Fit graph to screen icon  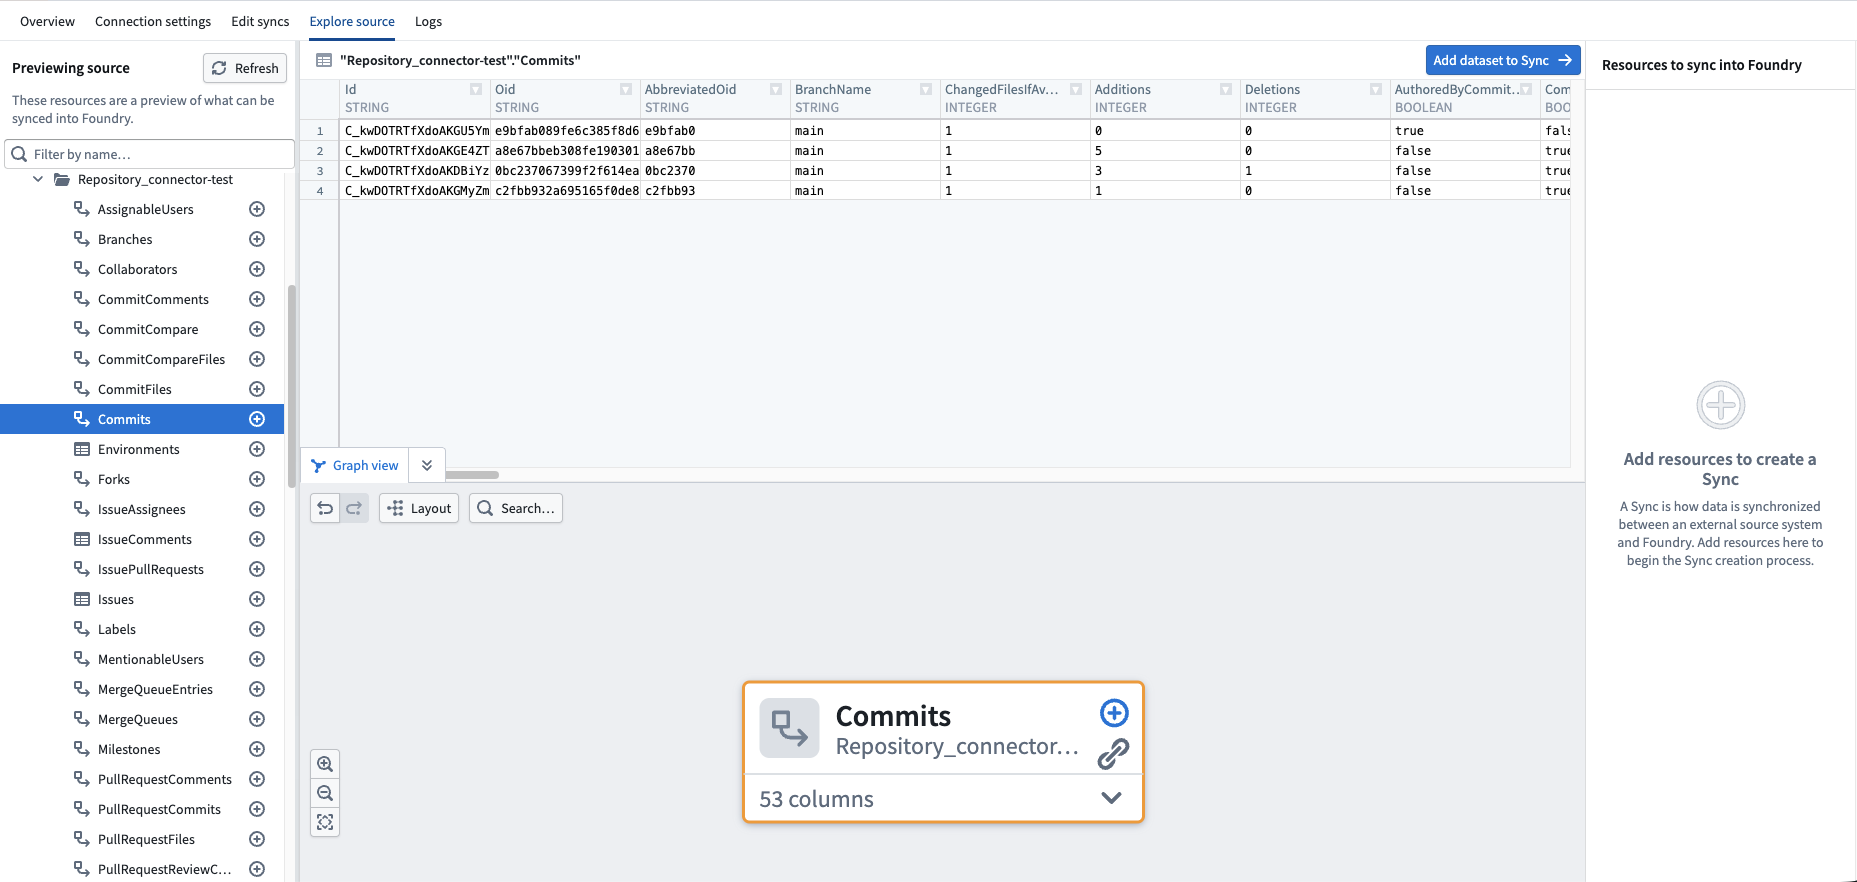click(325, 822)
